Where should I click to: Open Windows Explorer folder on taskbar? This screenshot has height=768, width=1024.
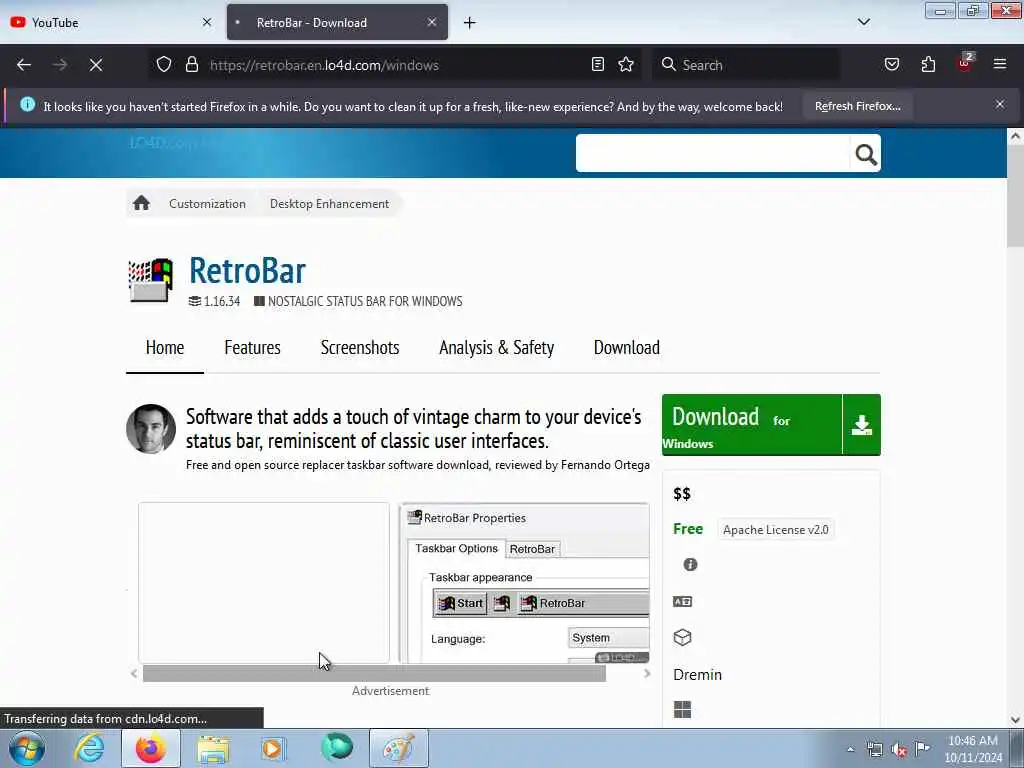213,748
